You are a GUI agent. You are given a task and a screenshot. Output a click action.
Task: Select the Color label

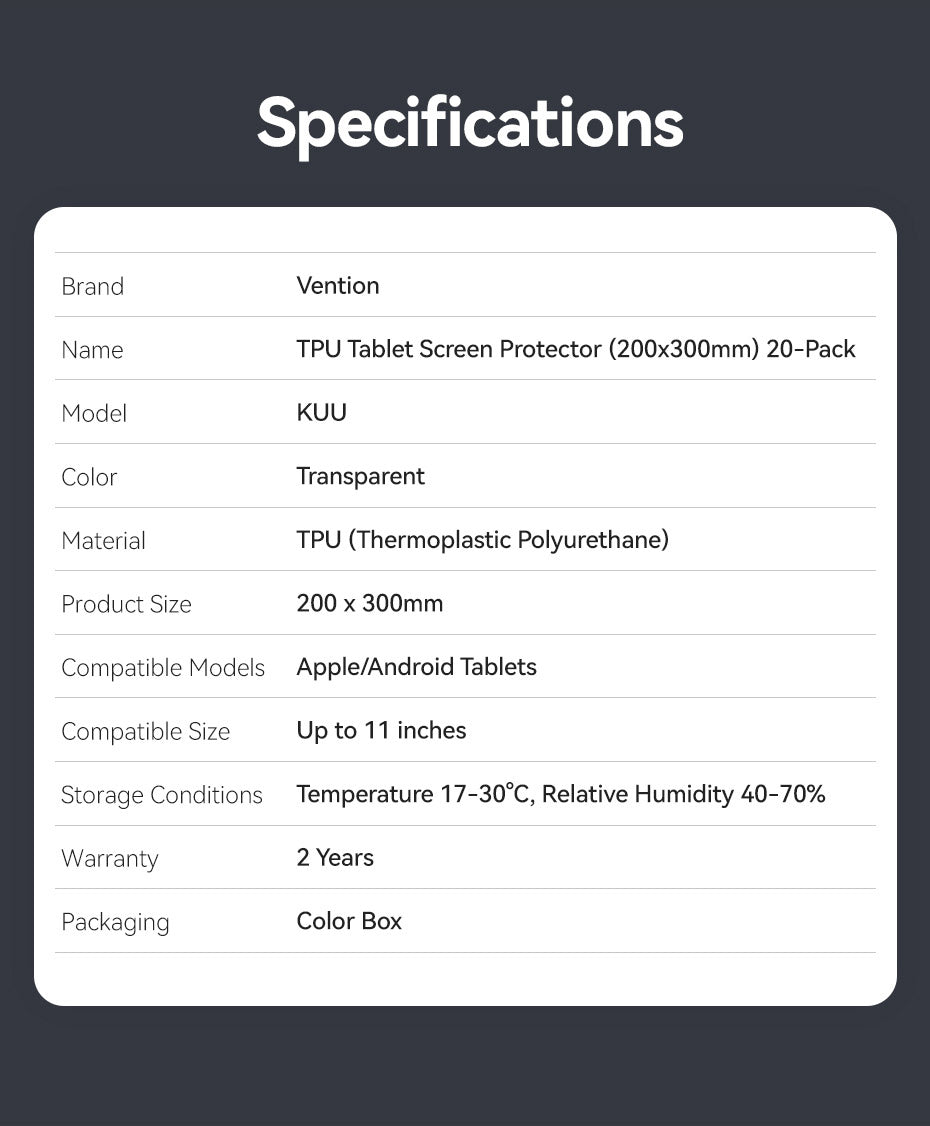click(x=89, y=478)
